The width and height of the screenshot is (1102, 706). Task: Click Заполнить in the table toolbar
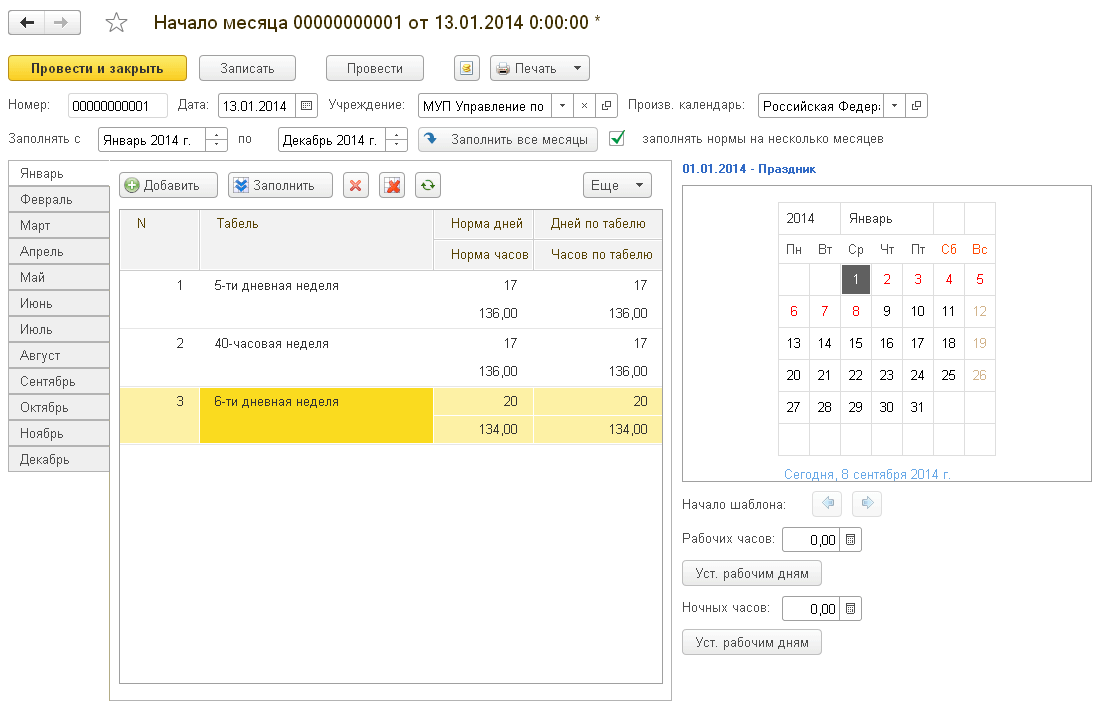280,185
